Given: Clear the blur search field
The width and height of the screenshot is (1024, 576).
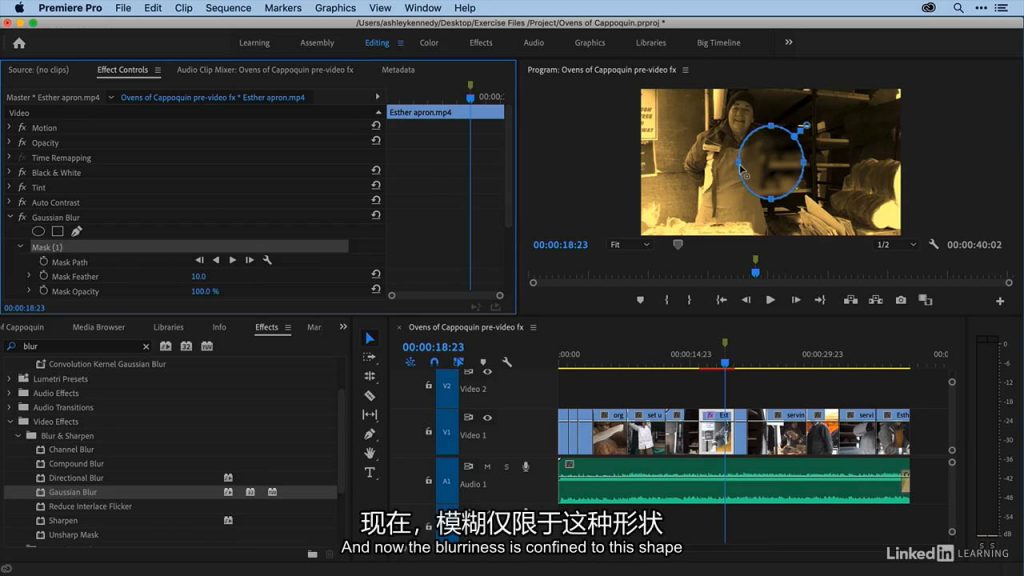Looking at the screenshot, I should coord(146,347).
